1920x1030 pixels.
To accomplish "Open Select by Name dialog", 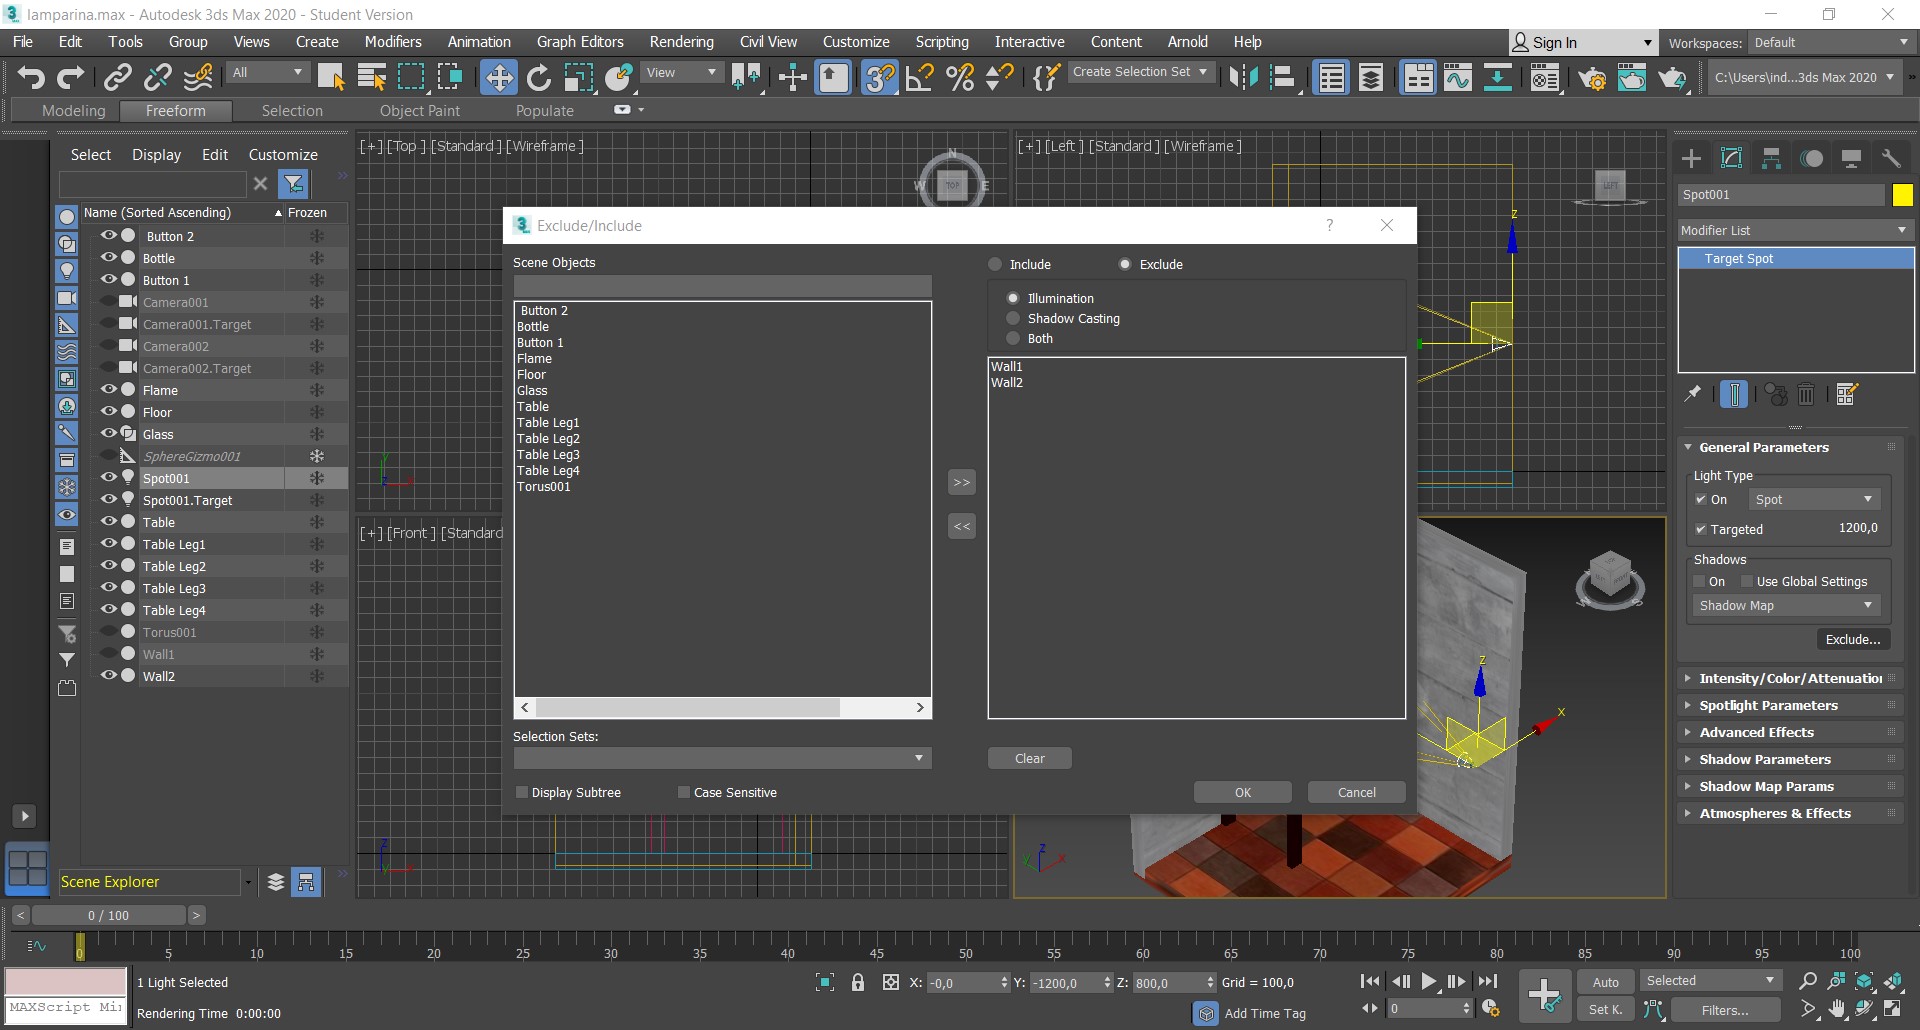I will [371, 77].
